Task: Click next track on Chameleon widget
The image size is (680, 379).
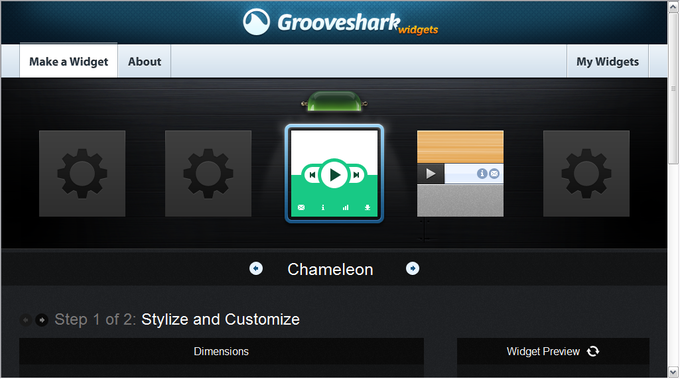Action: (356, 175)
